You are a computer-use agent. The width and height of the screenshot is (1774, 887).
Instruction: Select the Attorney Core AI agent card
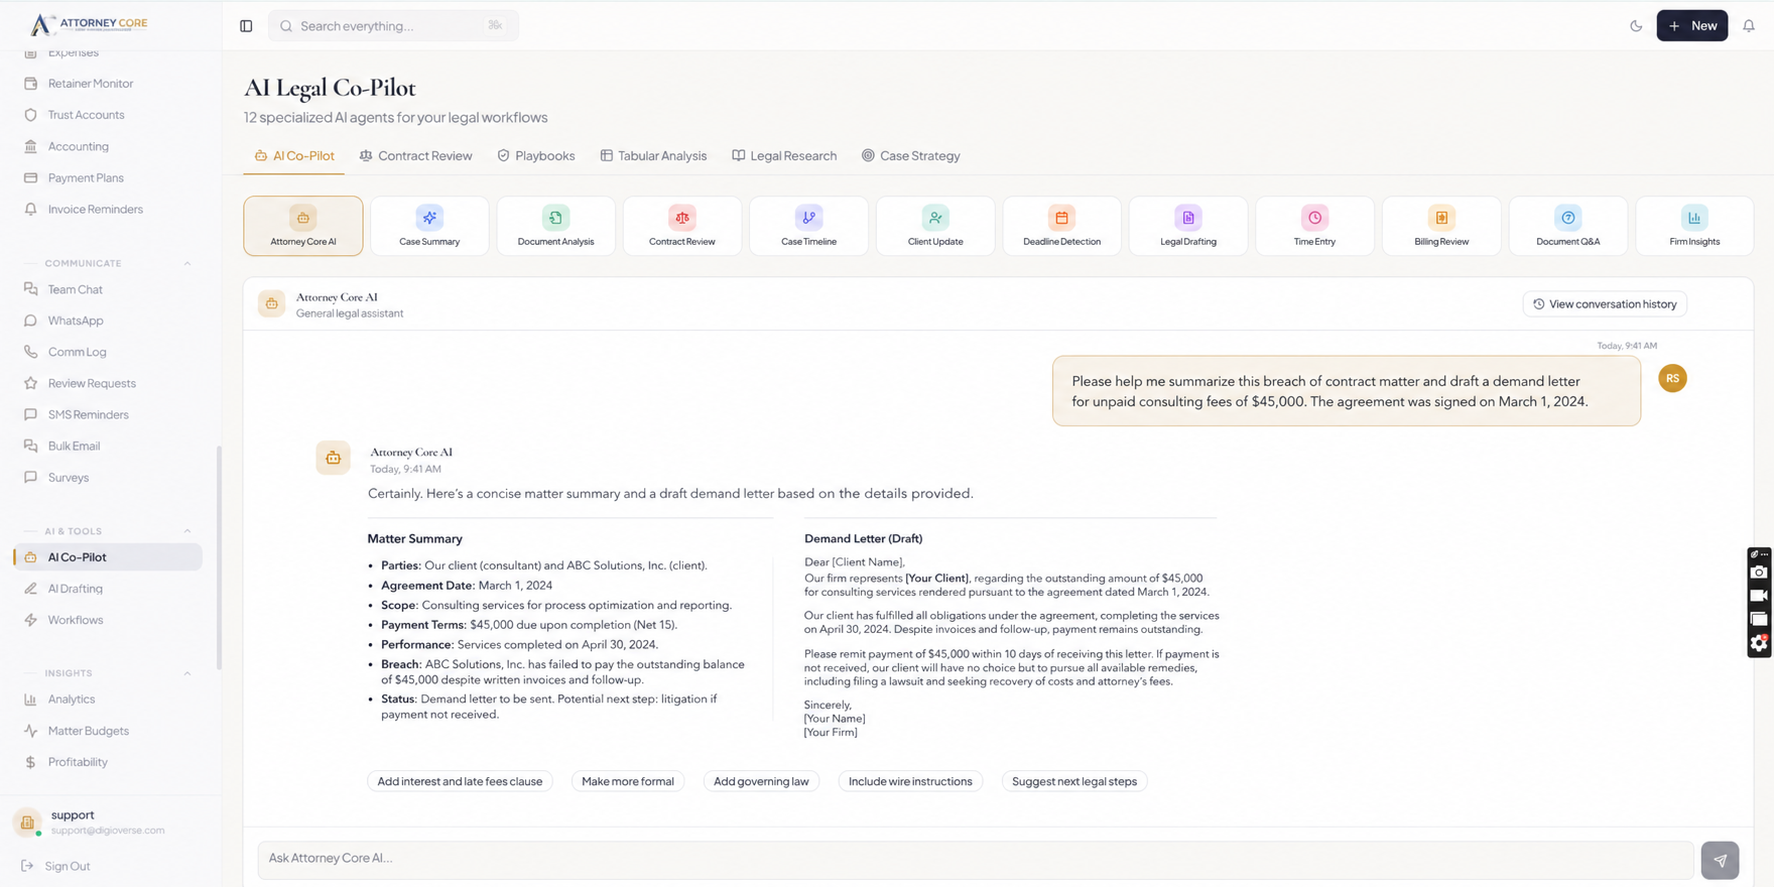coord(303,226)
